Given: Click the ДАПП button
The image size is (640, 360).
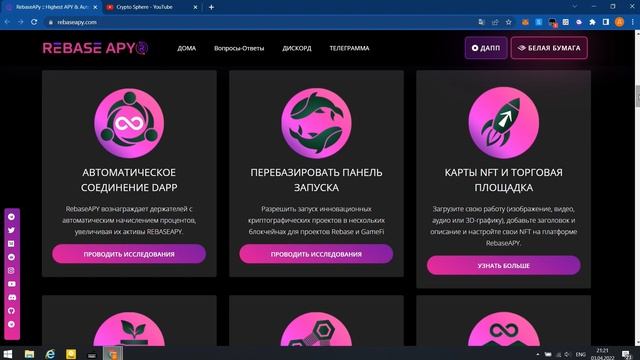Looking at the screenshot, I should (x=486, y=48).
